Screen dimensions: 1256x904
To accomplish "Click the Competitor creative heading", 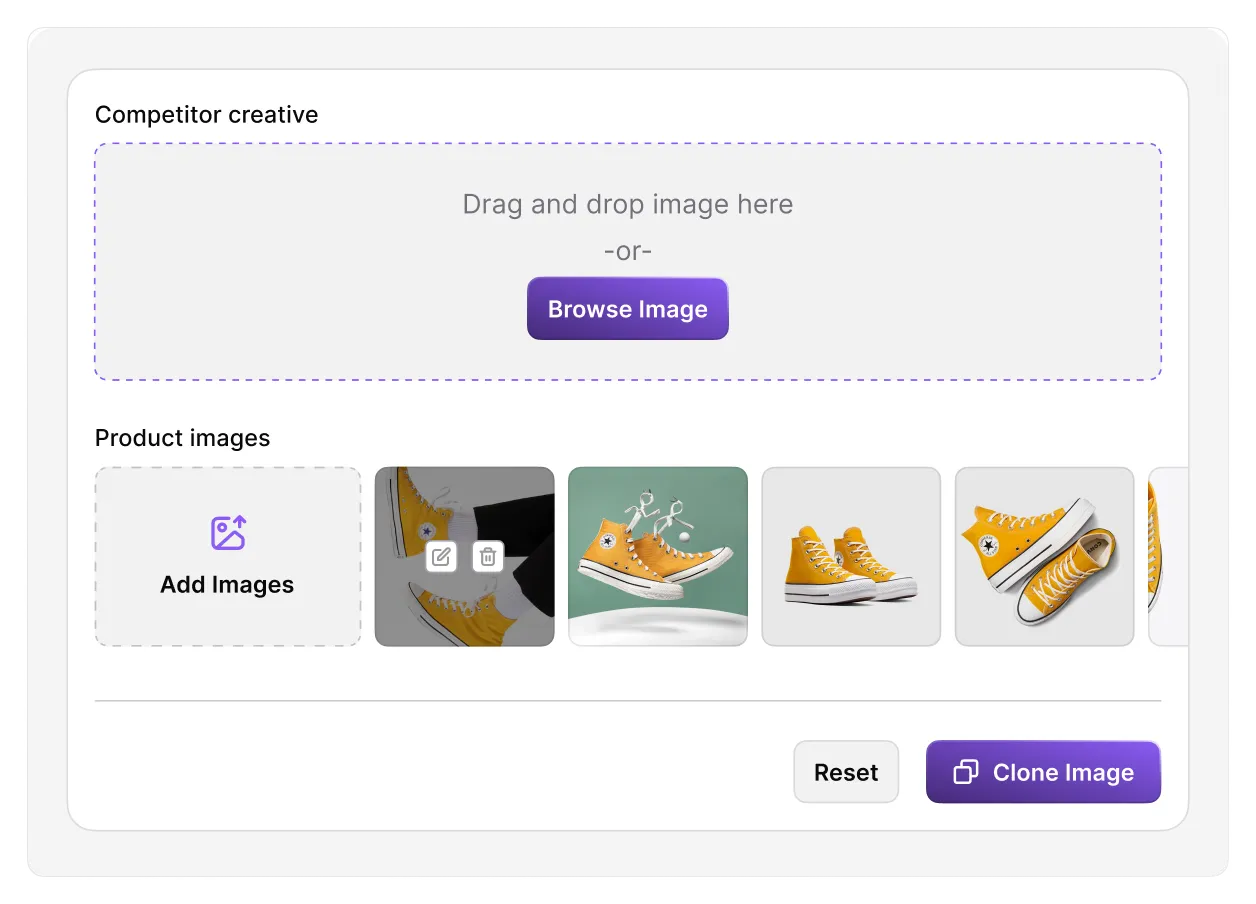I will click(207, 115).
